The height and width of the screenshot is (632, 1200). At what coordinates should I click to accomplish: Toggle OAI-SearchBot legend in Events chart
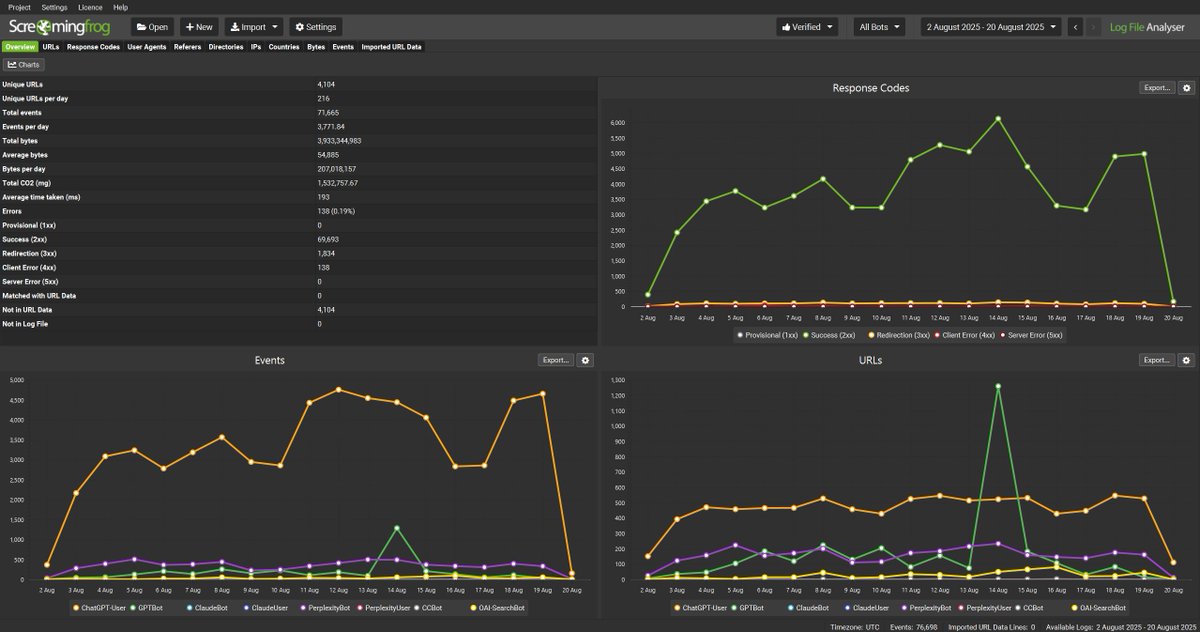(496, 607)
